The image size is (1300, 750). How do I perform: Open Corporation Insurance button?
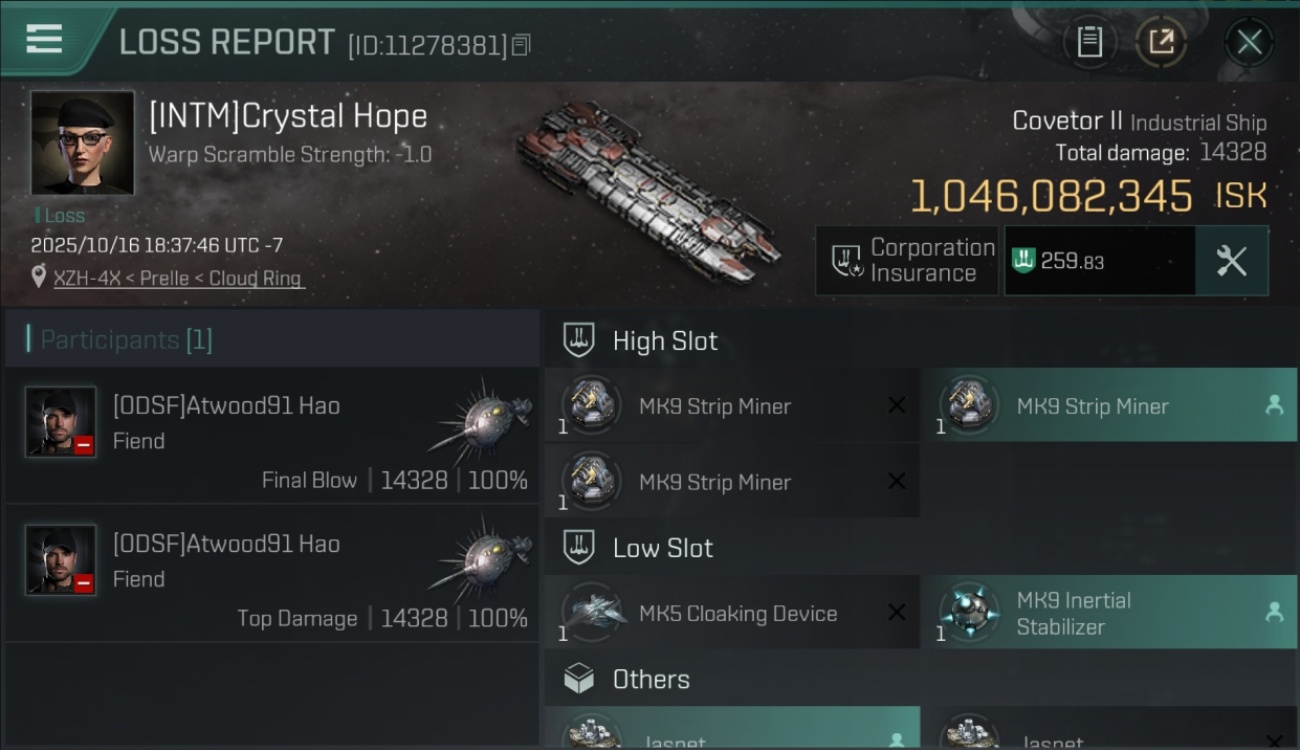(906, 261)
